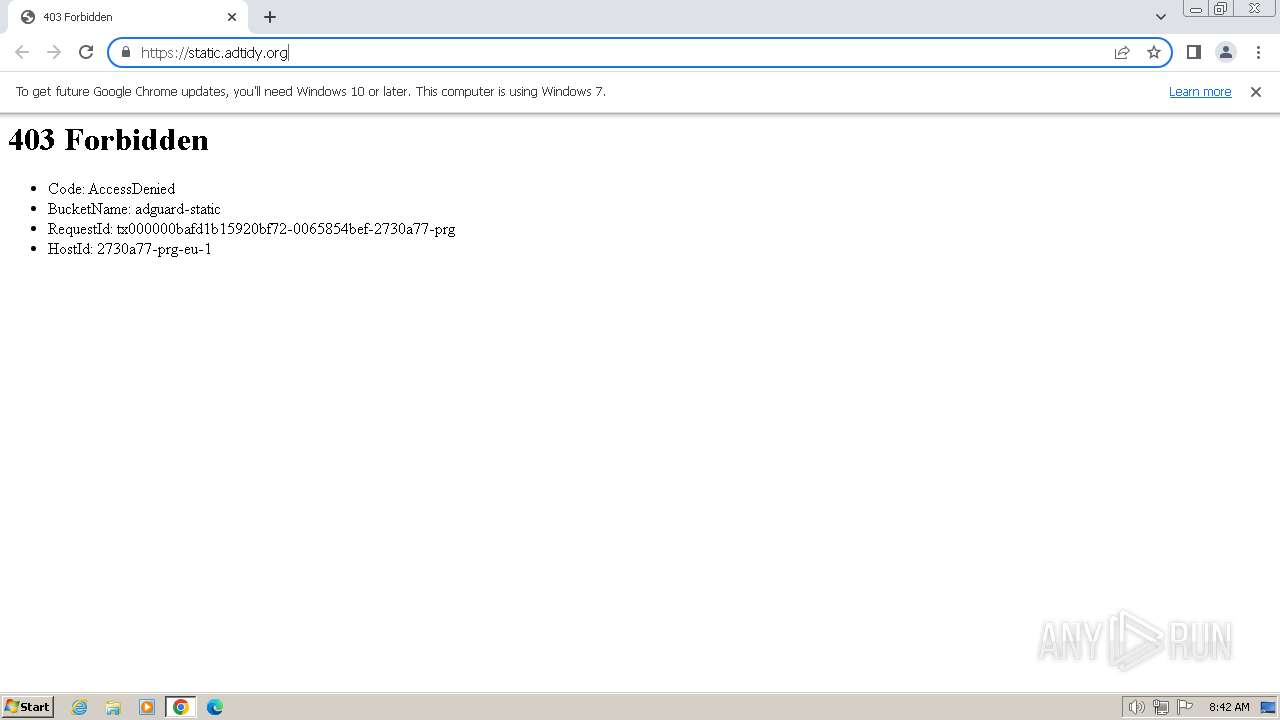Select the RequestId line text
This screenshot has height=720, width=1280.
(251, 229)
